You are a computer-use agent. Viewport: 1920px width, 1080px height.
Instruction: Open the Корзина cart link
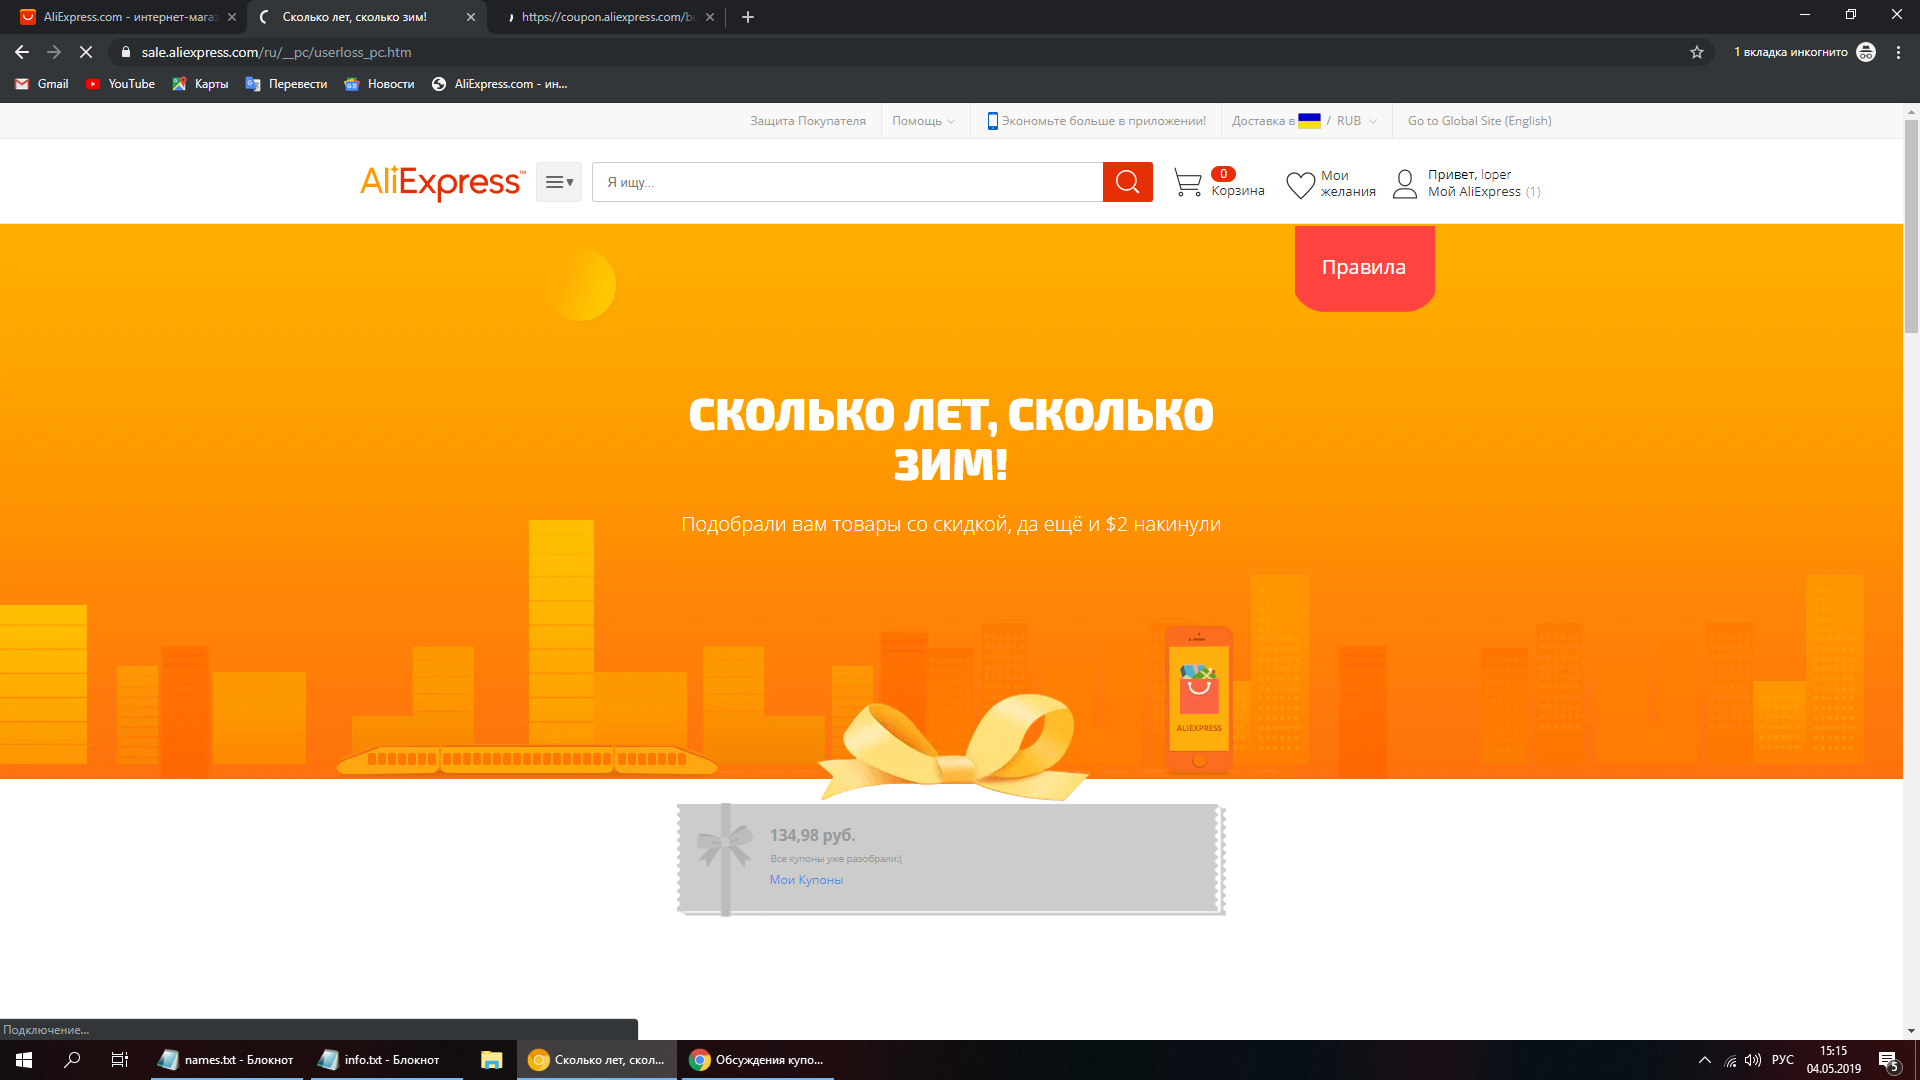pyautogui.click(x=1238, y=191)
